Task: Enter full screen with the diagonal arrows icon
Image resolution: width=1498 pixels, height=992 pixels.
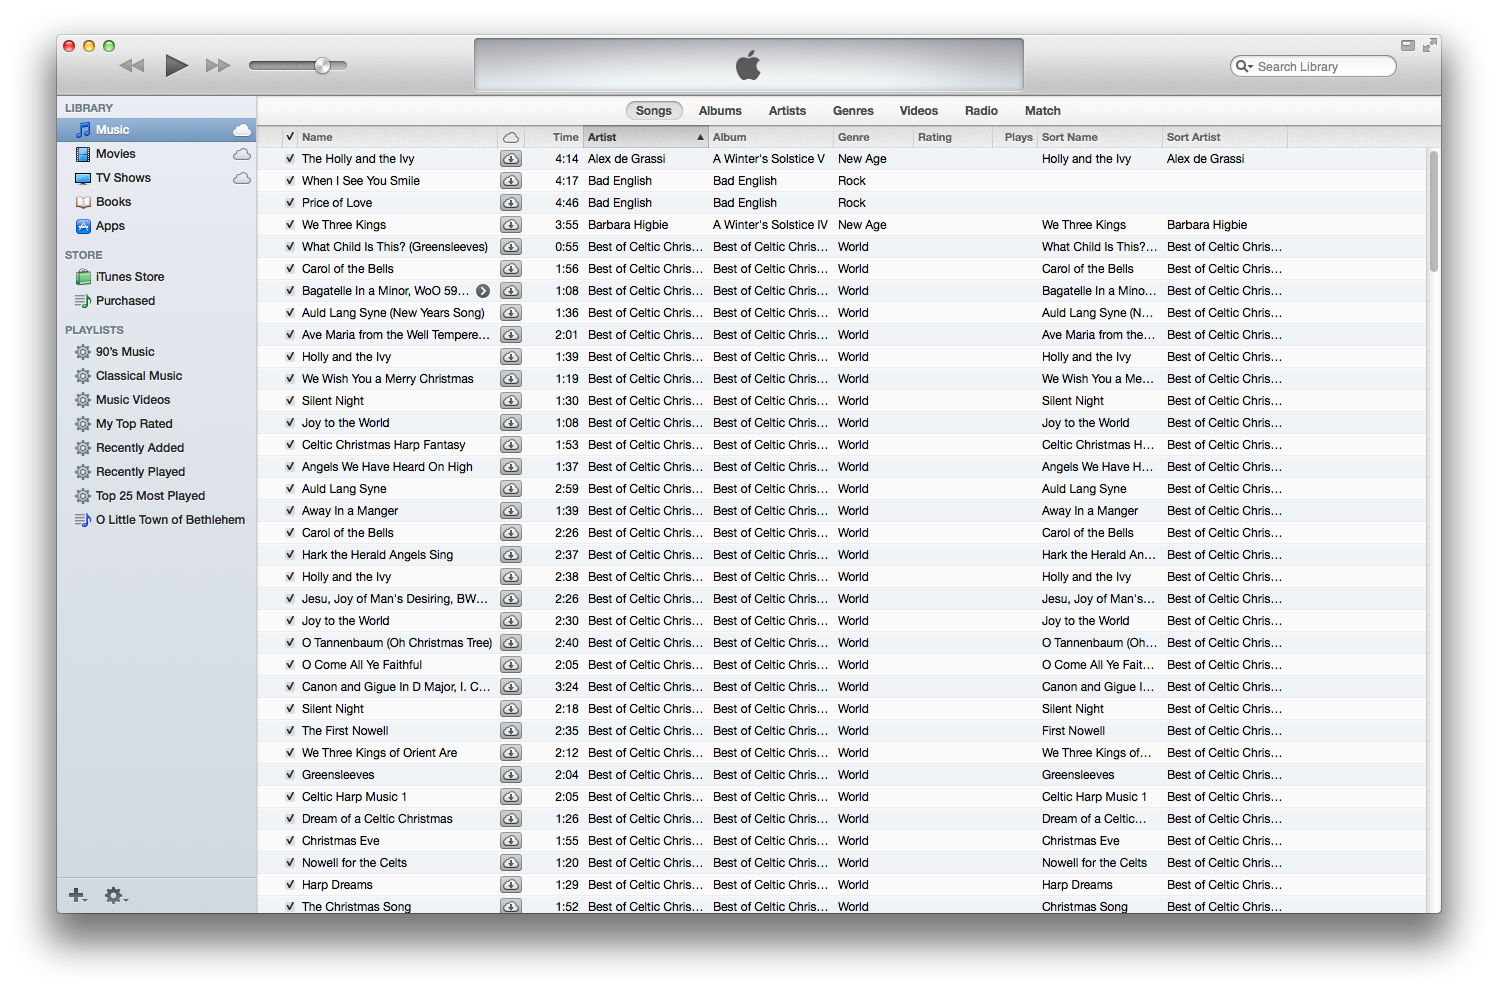Action: pyautogui.click(x=1430, y=45)
